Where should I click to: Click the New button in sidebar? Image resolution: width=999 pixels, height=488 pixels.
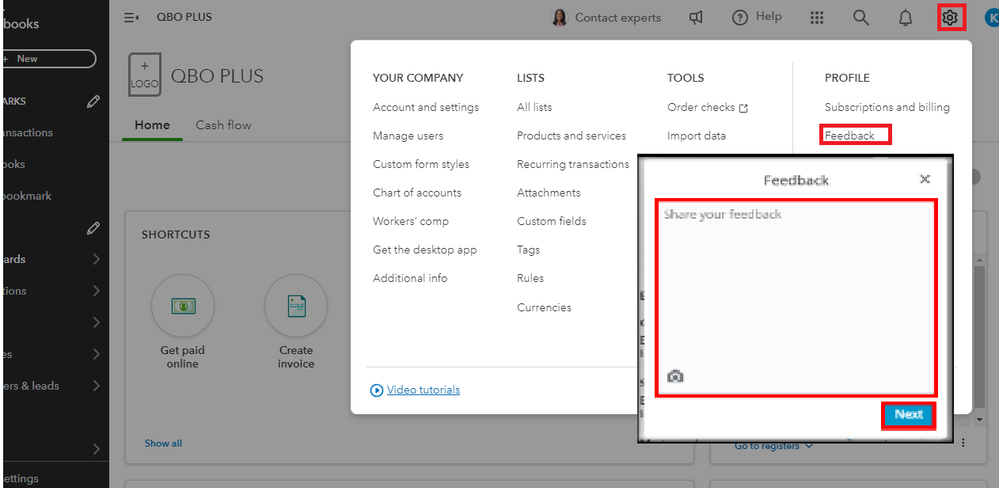pyautogui.click(x=47, y=59)
